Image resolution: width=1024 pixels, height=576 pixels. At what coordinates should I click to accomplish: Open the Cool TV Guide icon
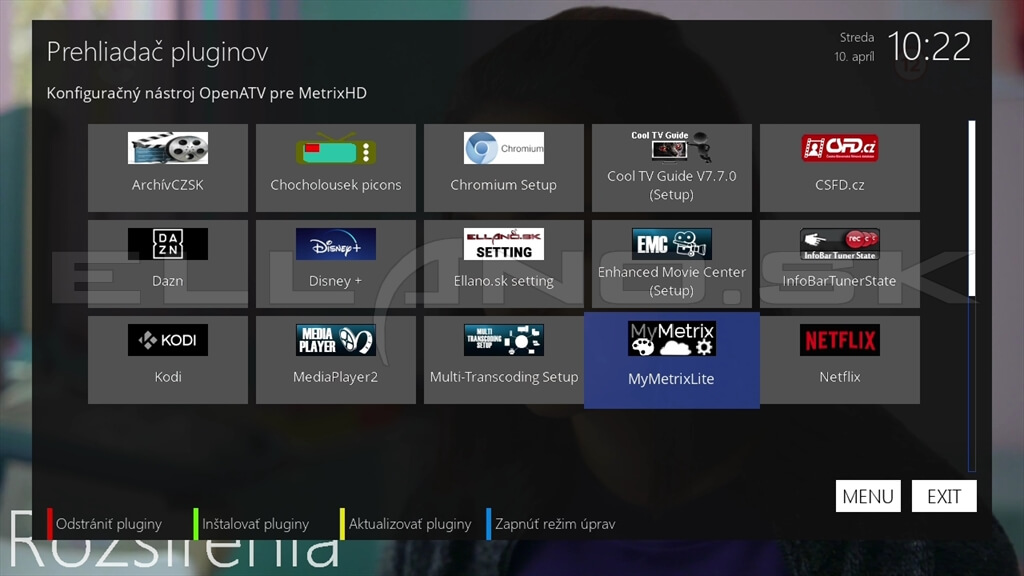[671, 146]
